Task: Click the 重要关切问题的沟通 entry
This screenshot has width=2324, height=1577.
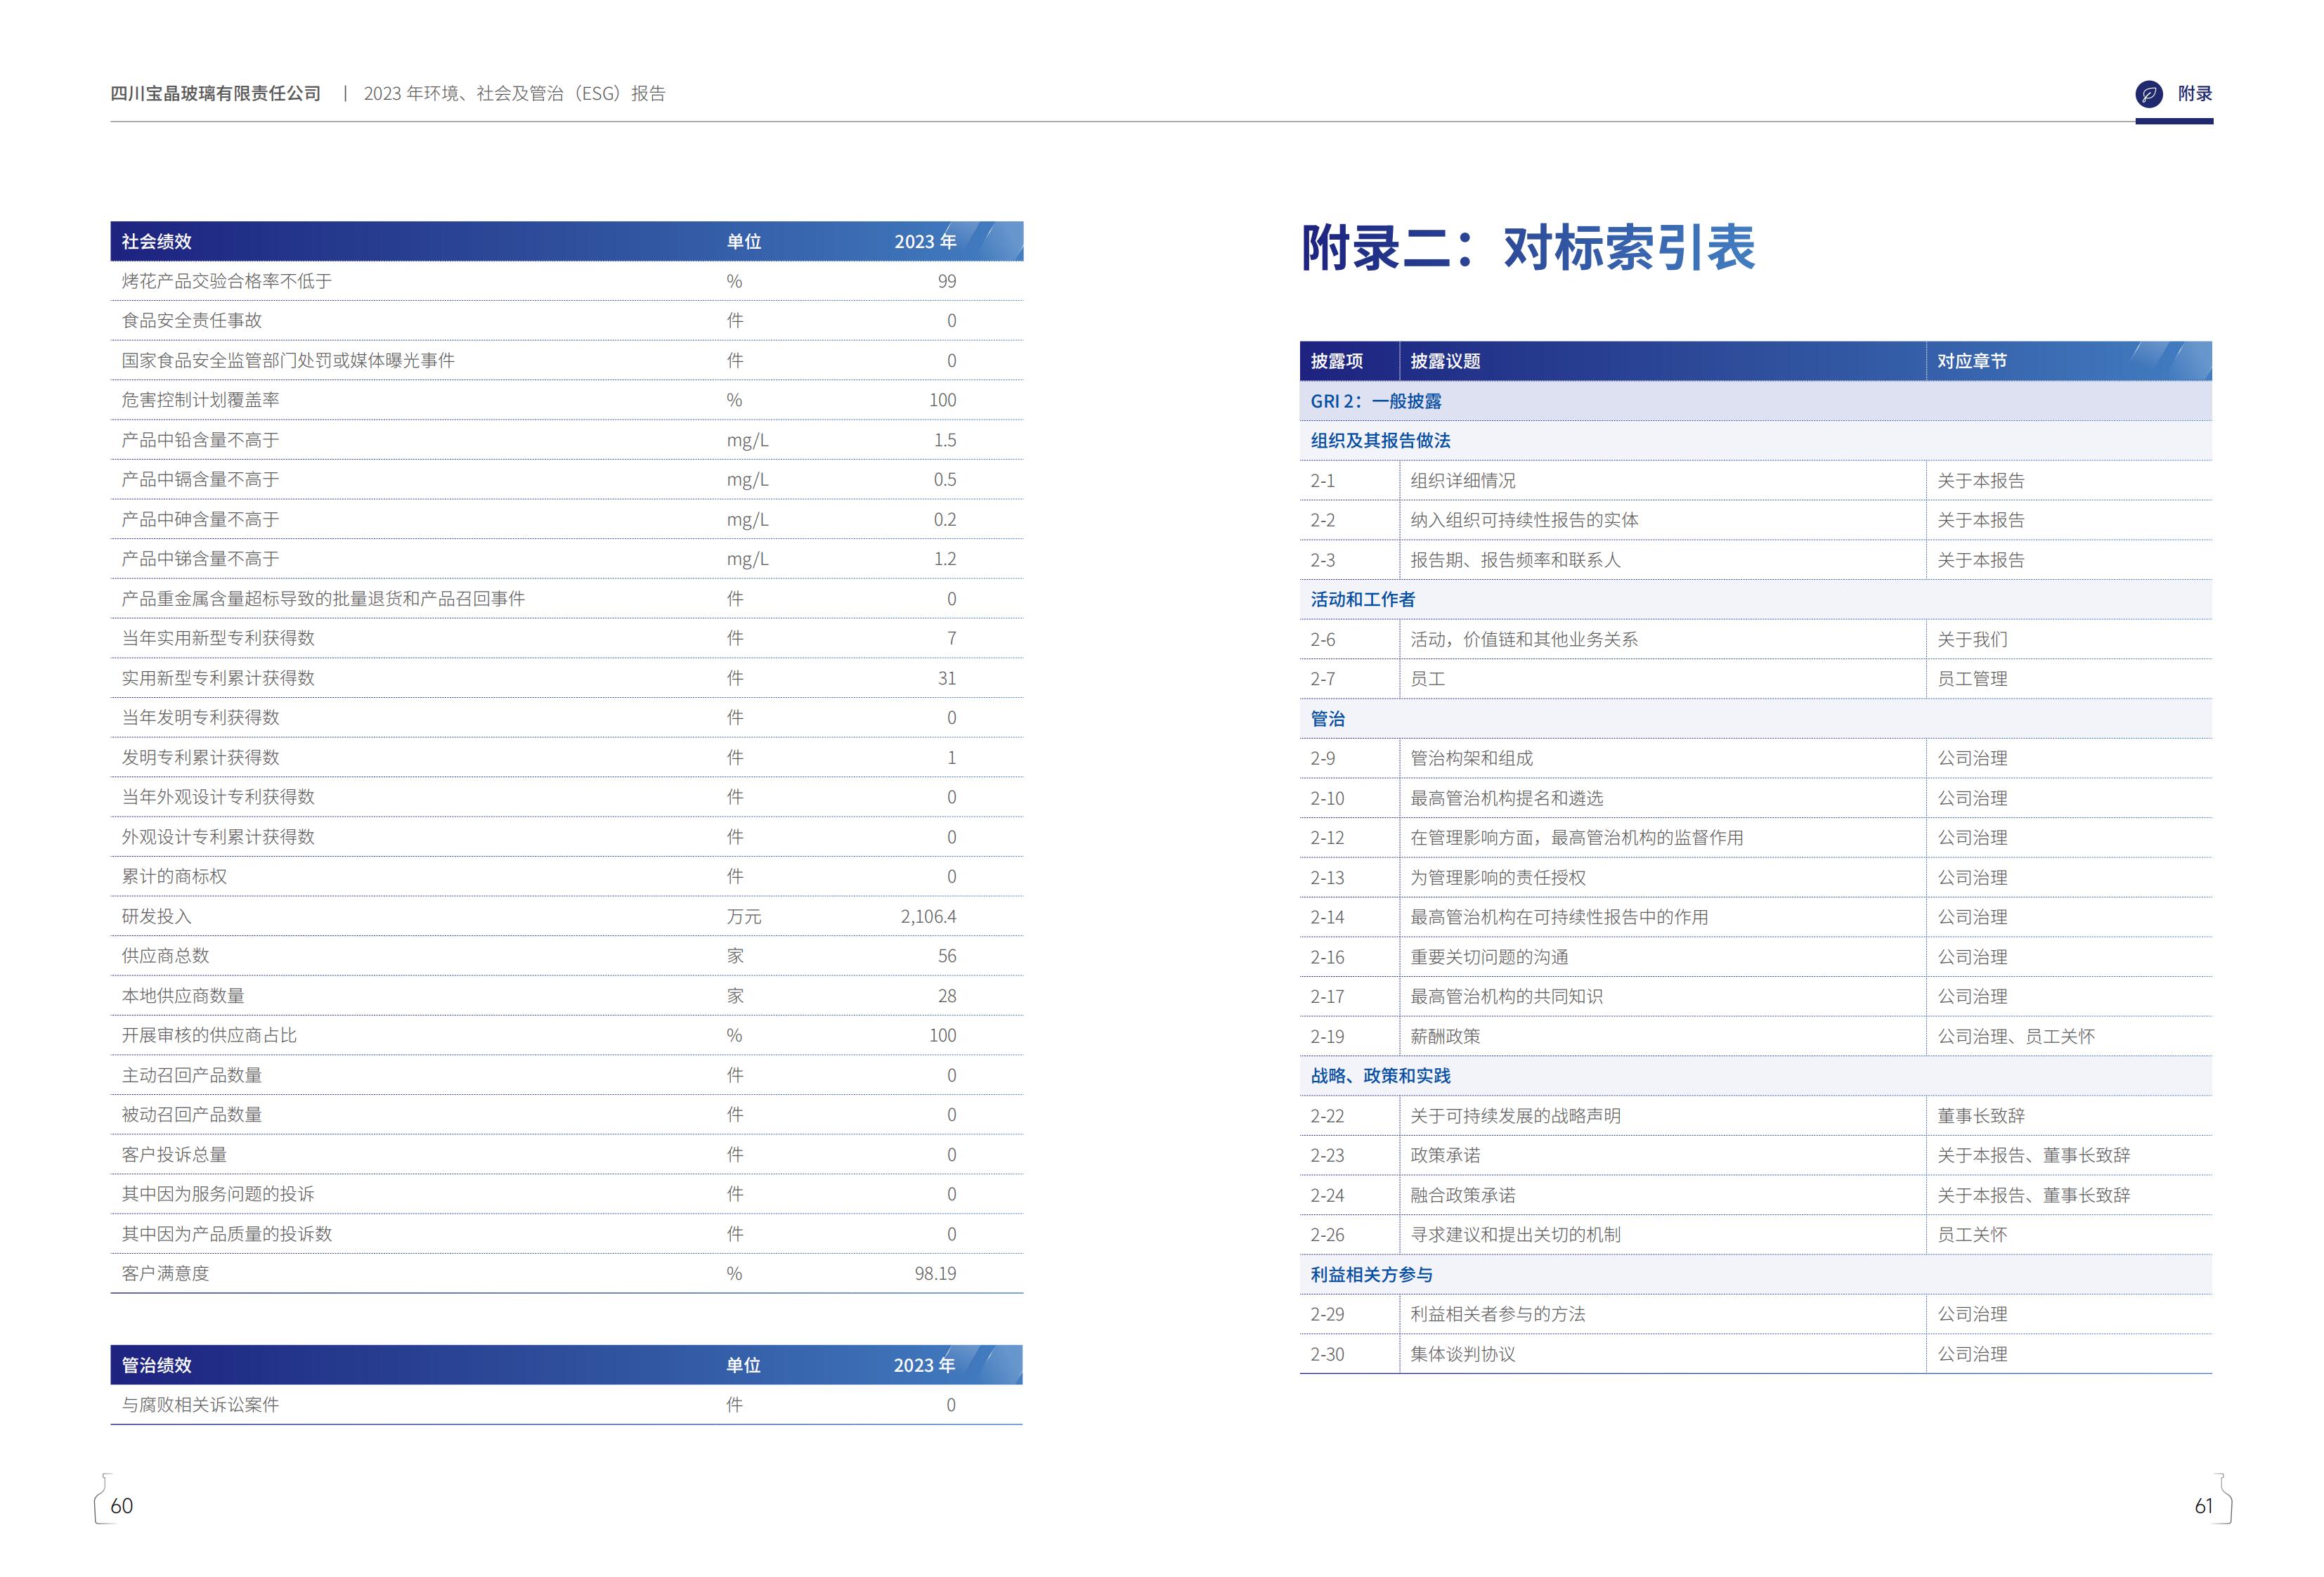Action: click(1489, 957)
